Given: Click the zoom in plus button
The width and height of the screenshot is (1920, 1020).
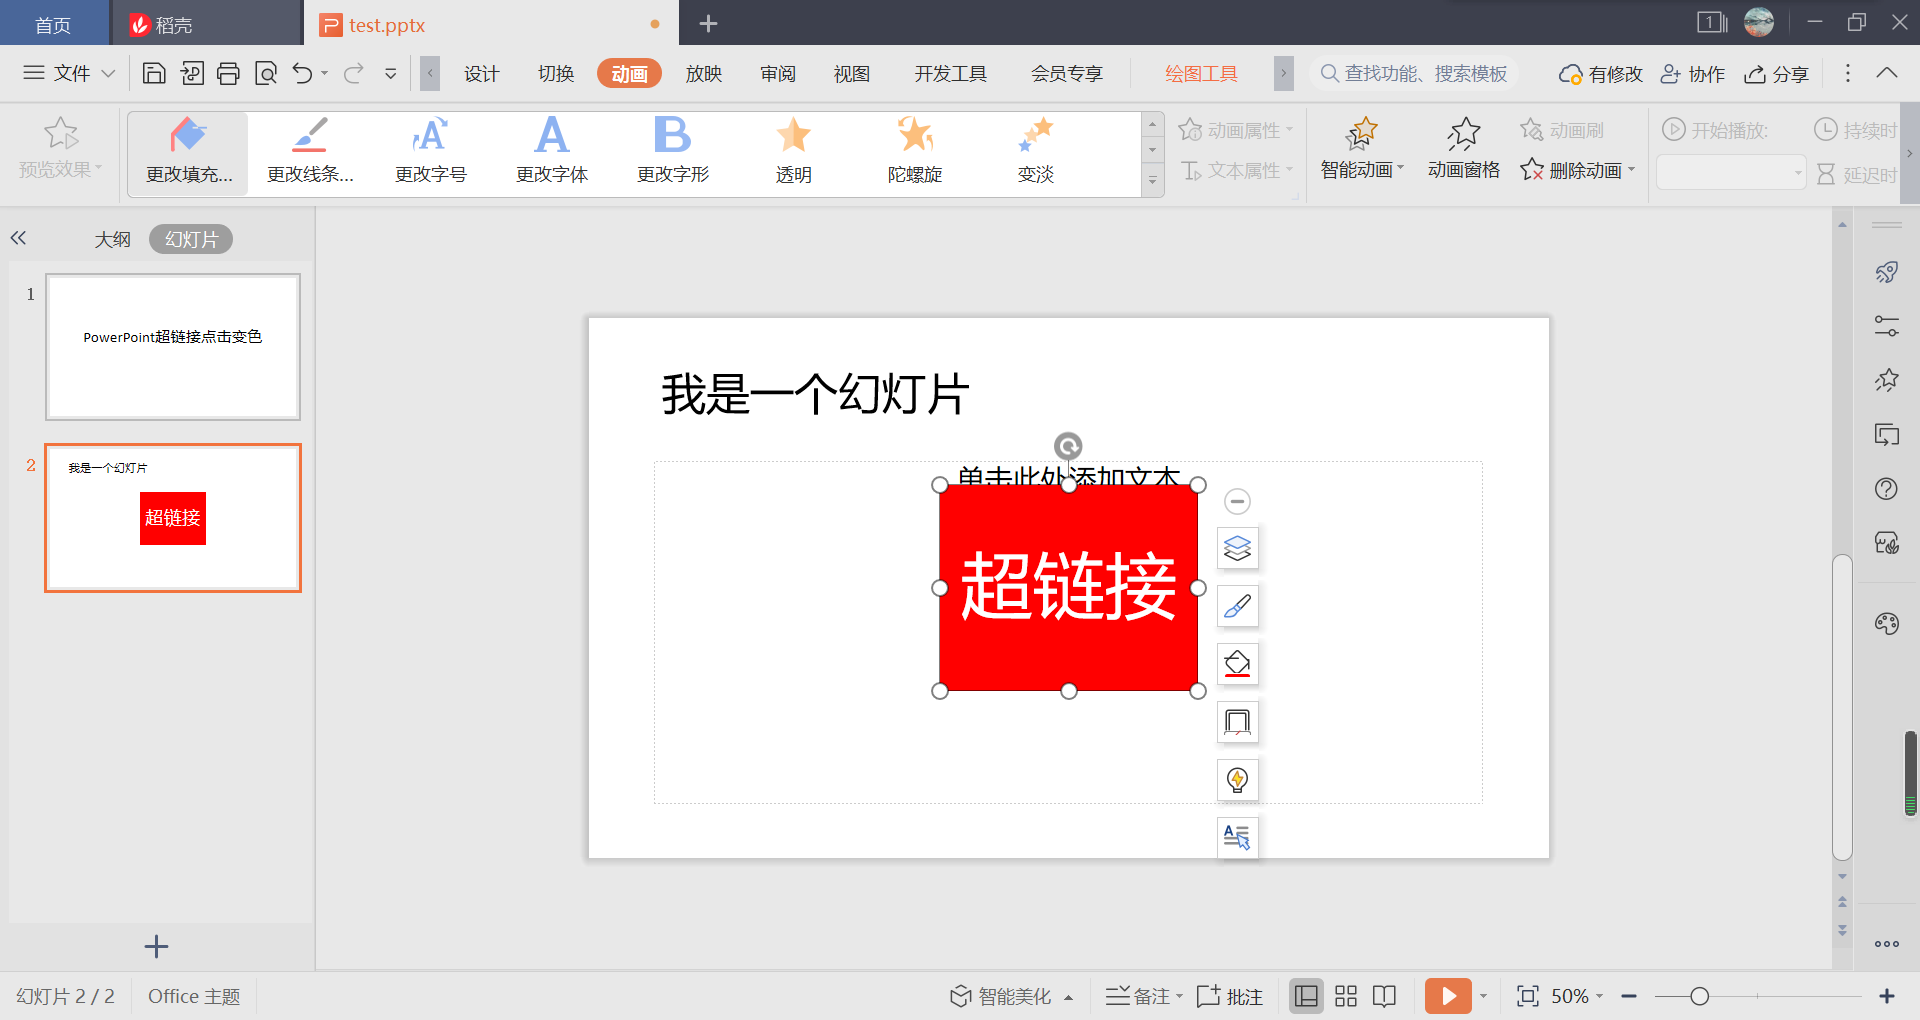Looking at the screenshot, I should click(1887, 996).
